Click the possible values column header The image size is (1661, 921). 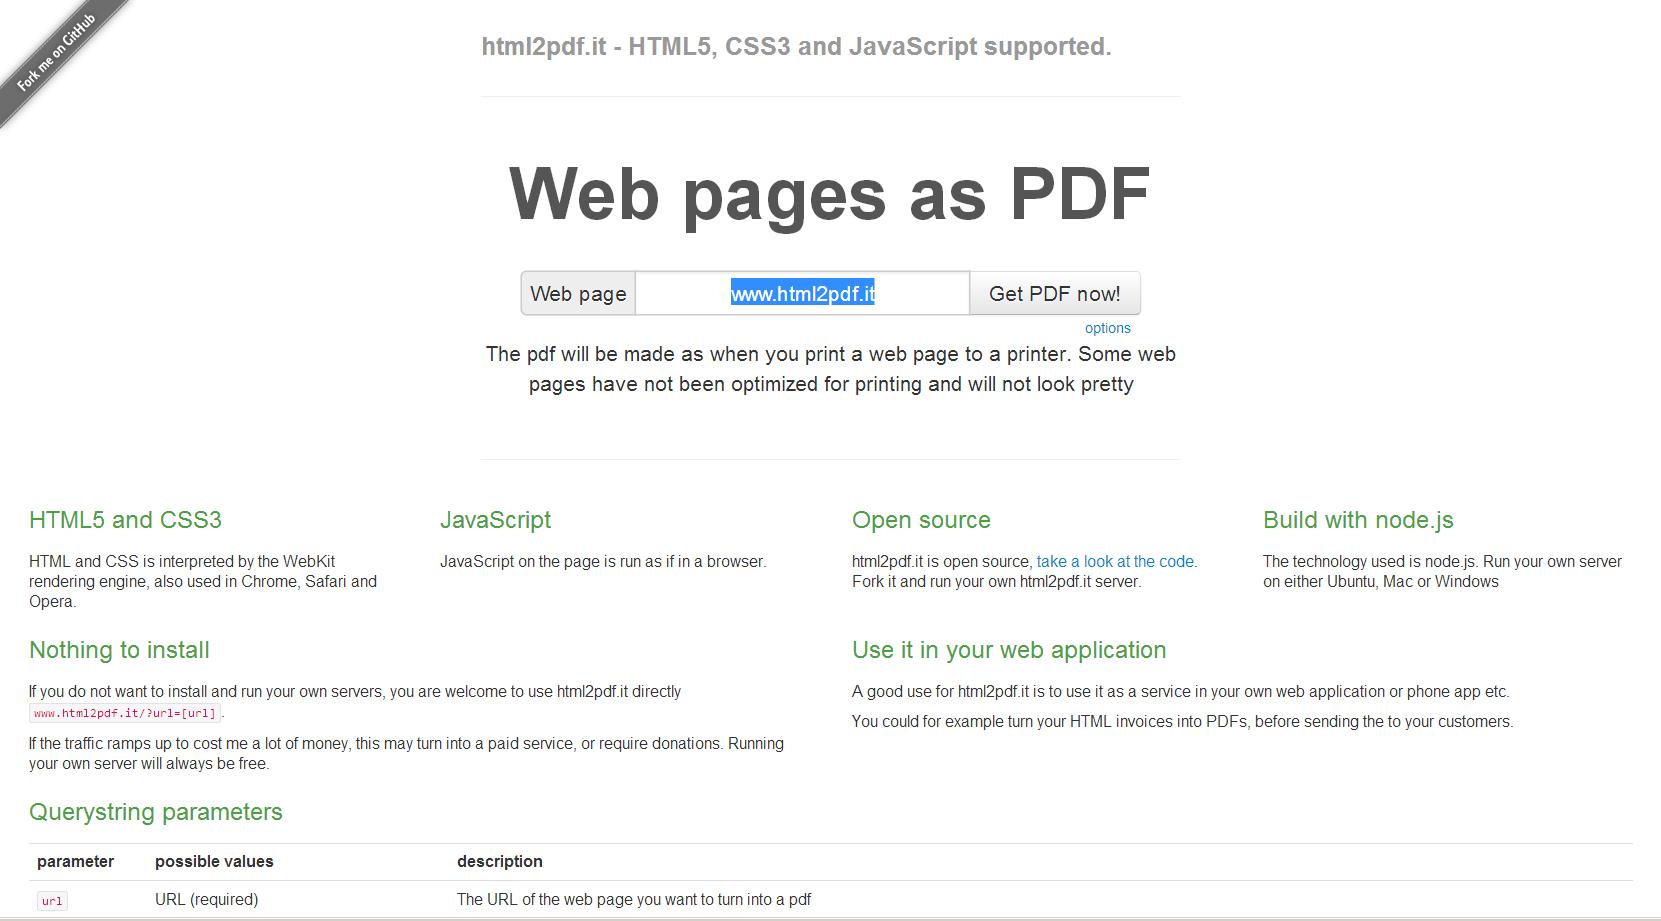tap(214, 862)
